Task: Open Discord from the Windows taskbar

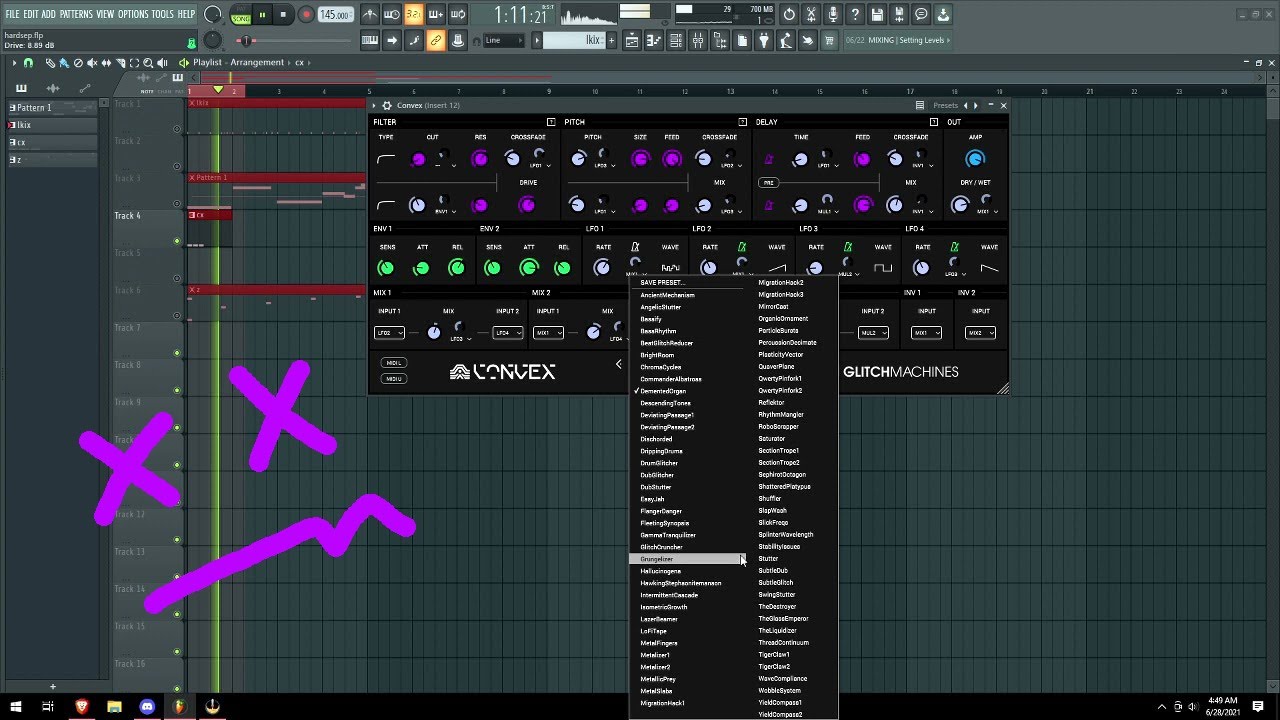Action: 147,706
